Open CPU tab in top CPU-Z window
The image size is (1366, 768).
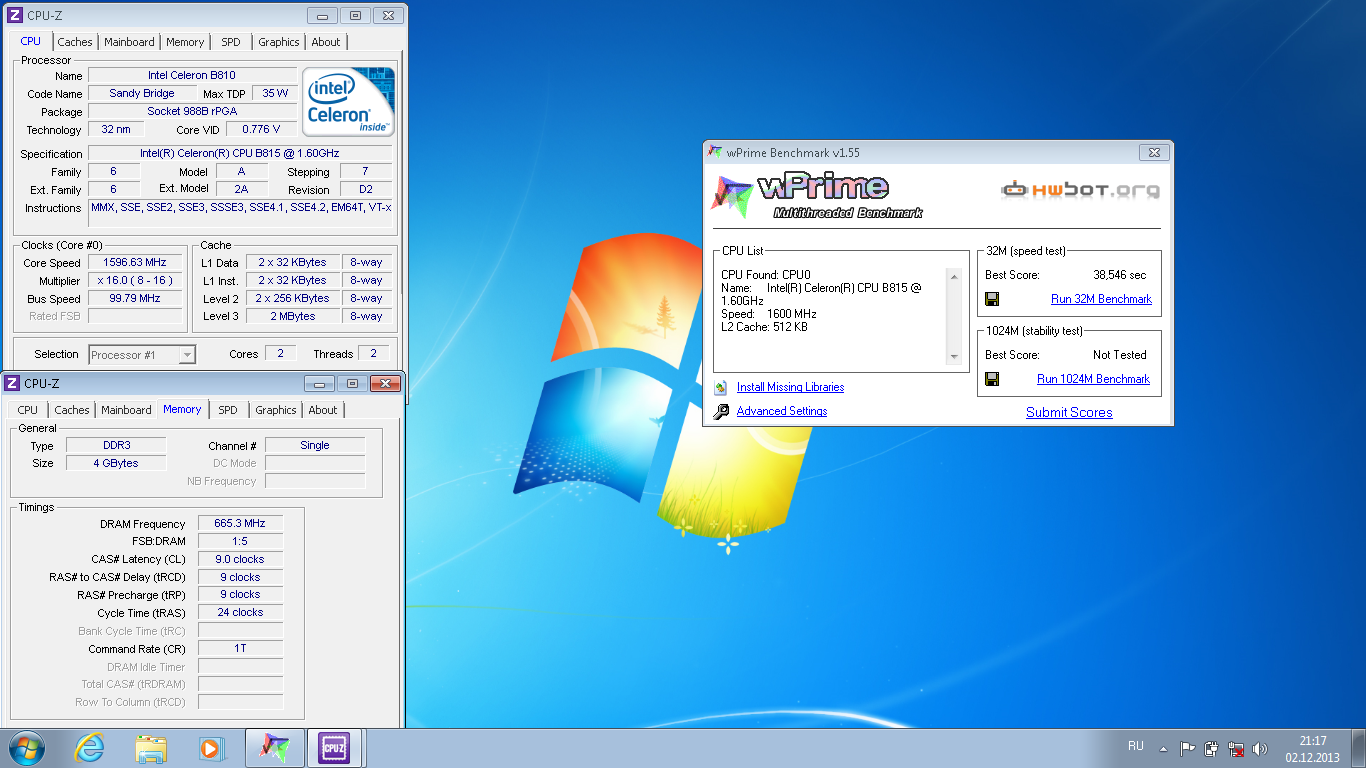[x=31, y=42]
